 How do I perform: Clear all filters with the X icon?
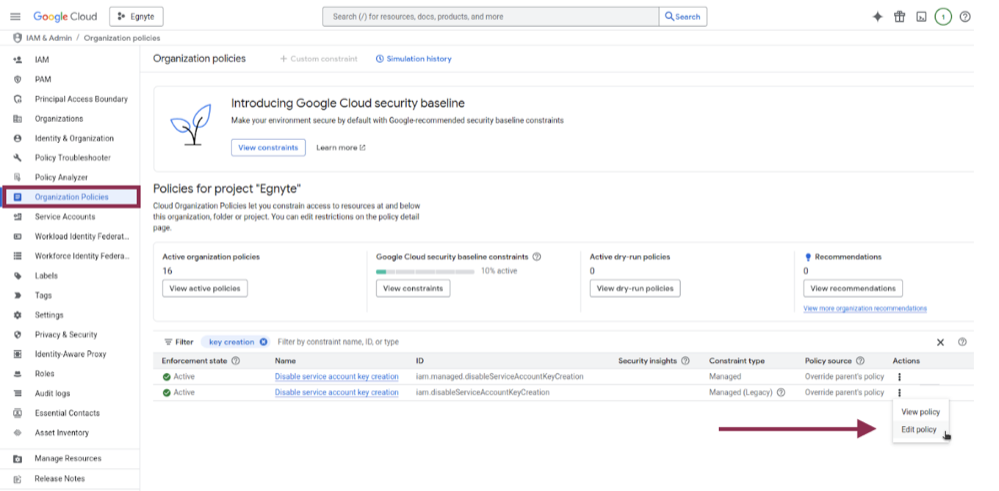[x=940, y=342]
